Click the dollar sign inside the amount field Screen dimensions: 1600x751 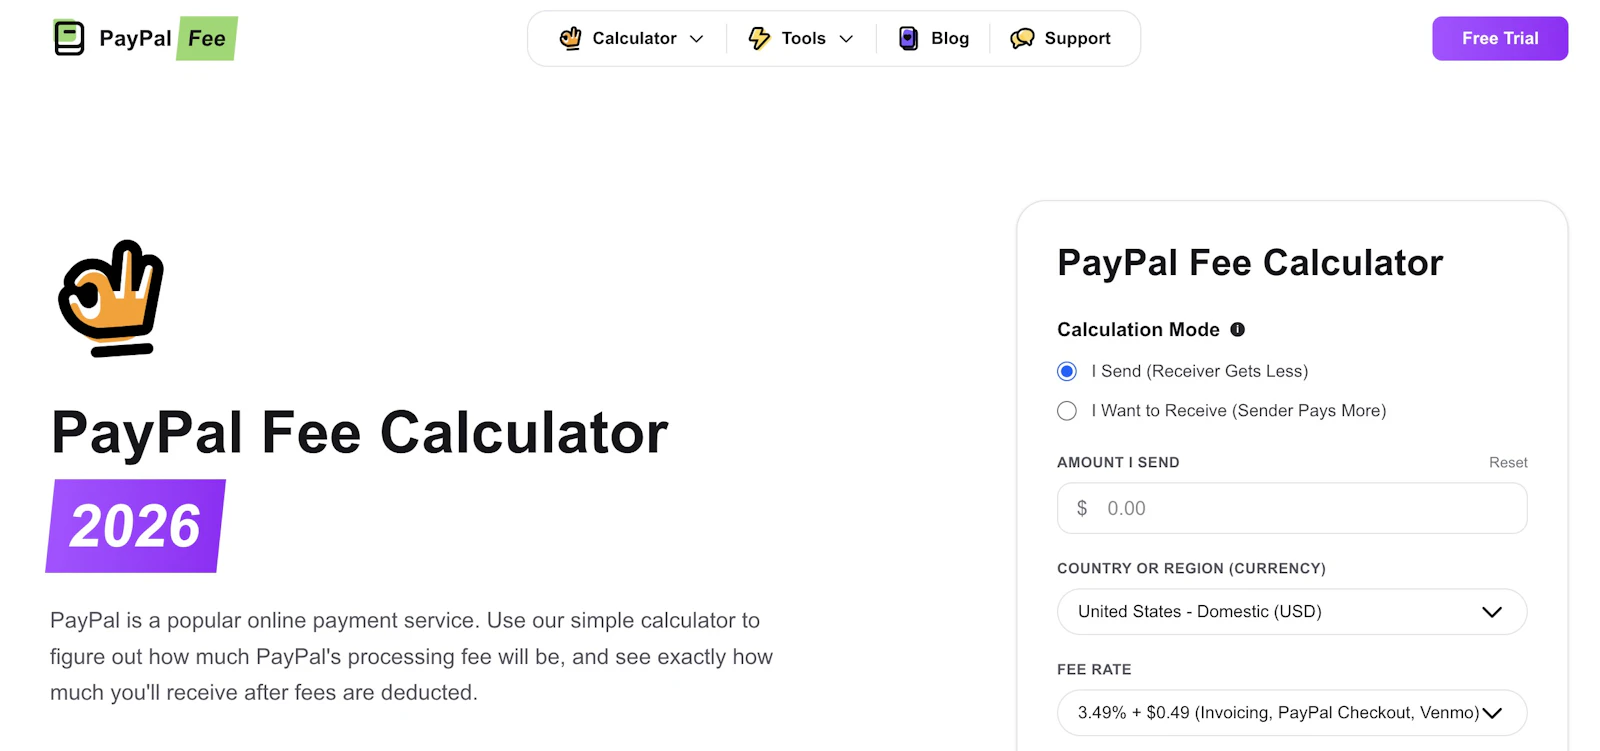1081,508
